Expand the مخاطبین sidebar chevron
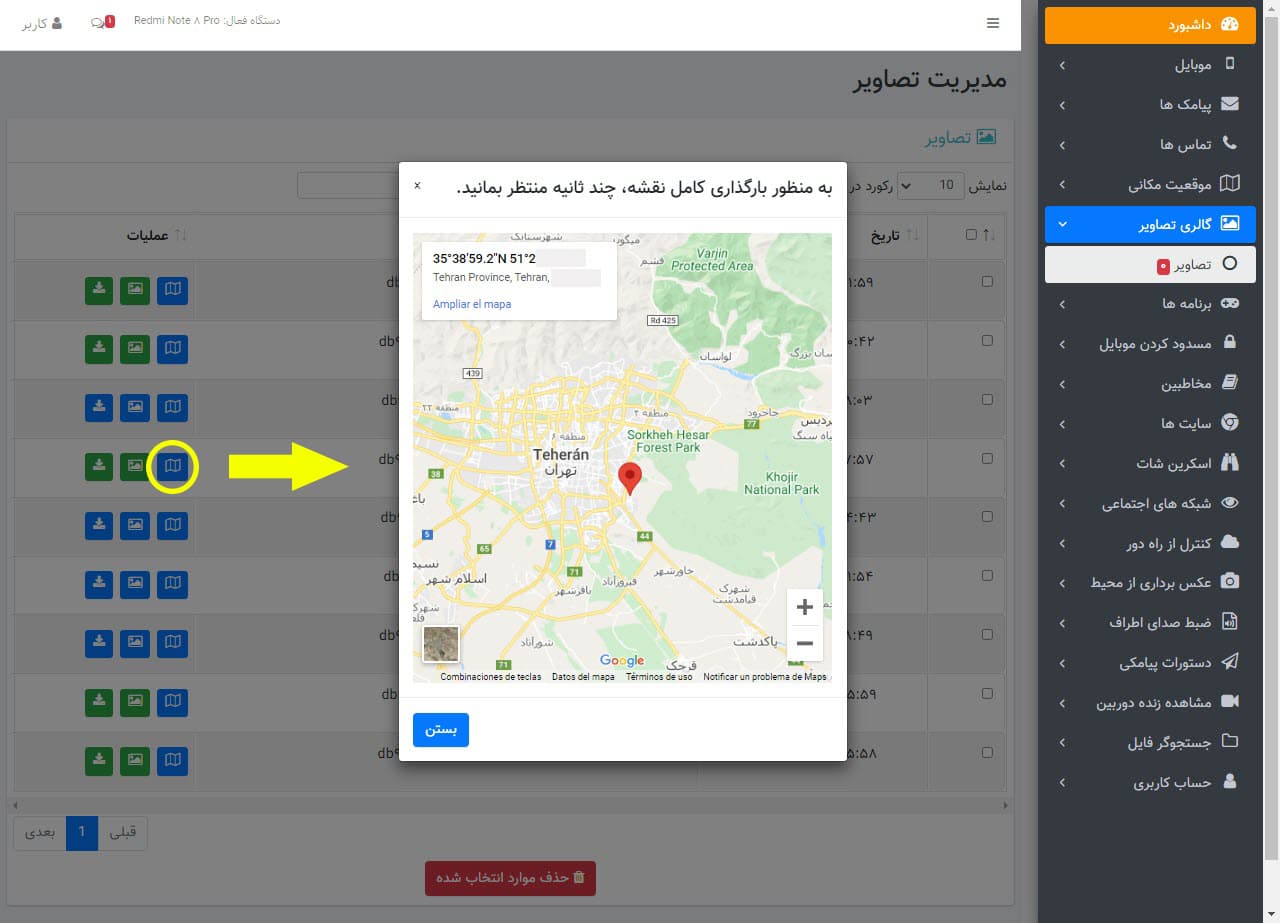The image size is (1280, 923). [x=1062, y=383]
